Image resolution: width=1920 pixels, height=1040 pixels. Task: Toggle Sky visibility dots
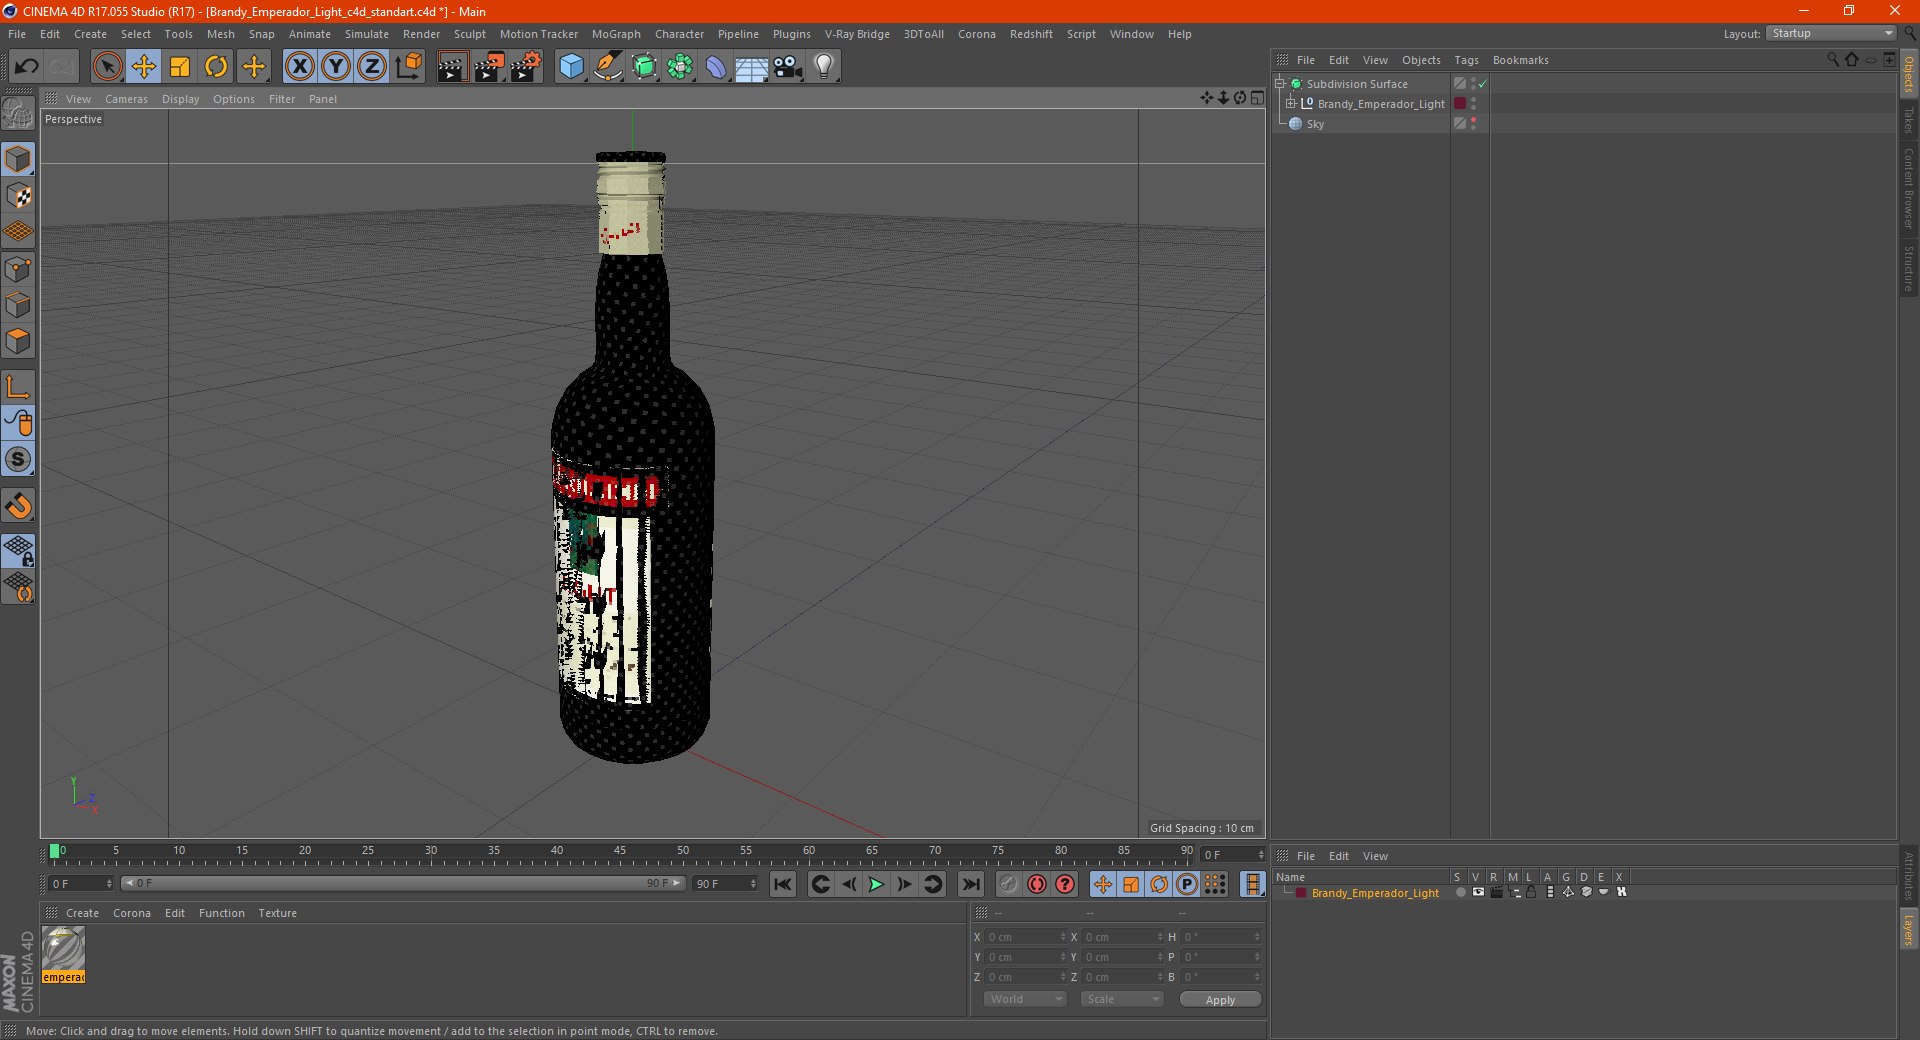pos(1473,124)
